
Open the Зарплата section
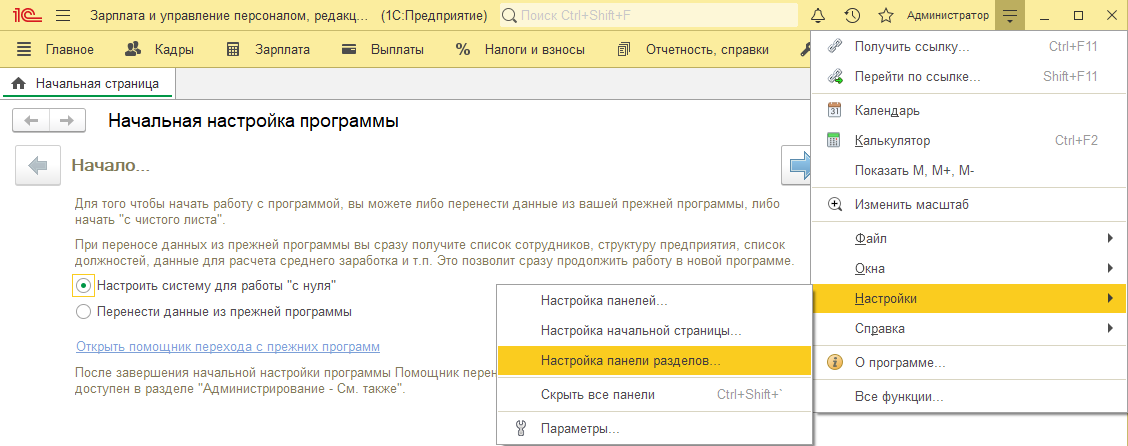coord(268,50)
